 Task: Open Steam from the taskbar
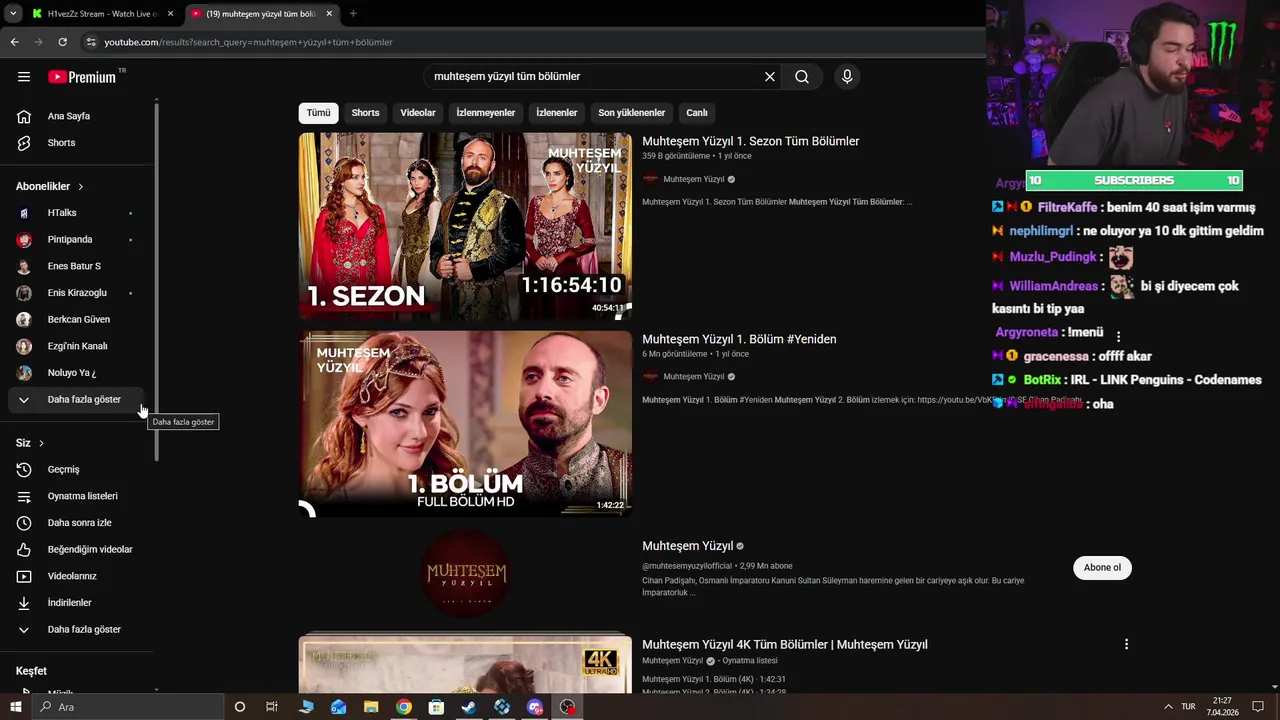tap(469, 707)
